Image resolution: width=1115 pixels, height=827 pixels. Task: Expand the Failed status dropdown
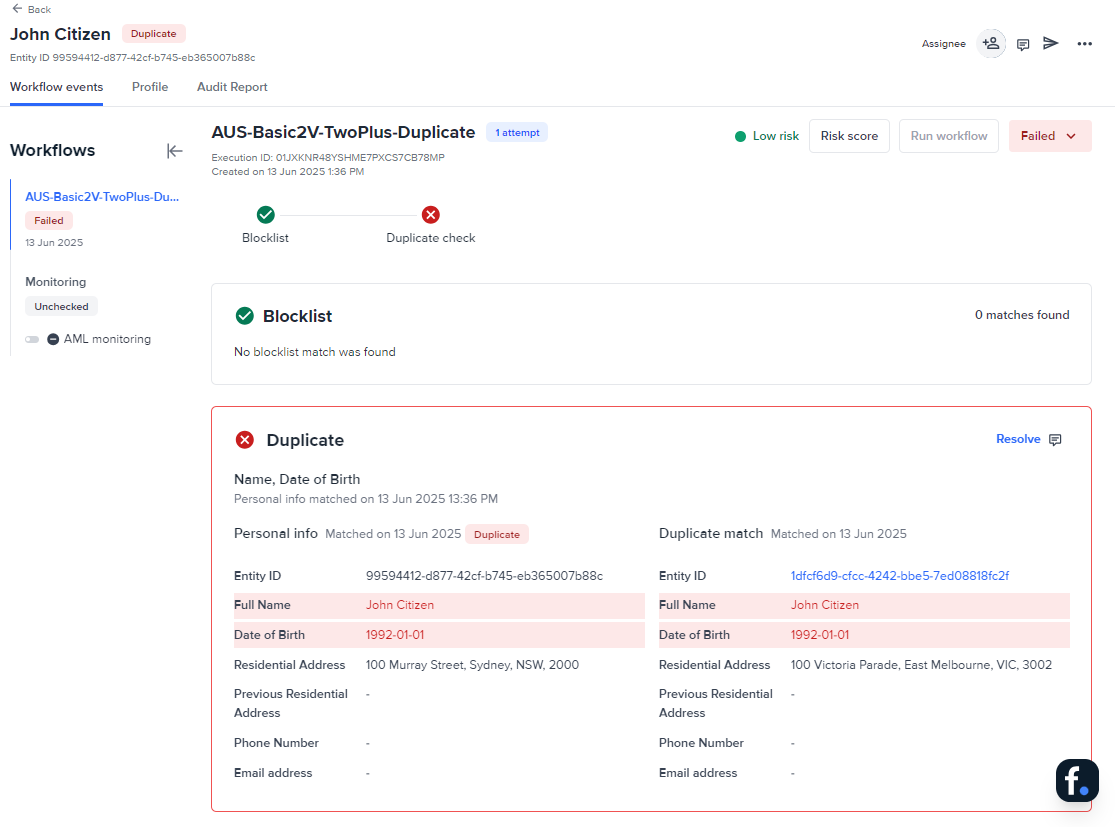[x=1049, y=136]
